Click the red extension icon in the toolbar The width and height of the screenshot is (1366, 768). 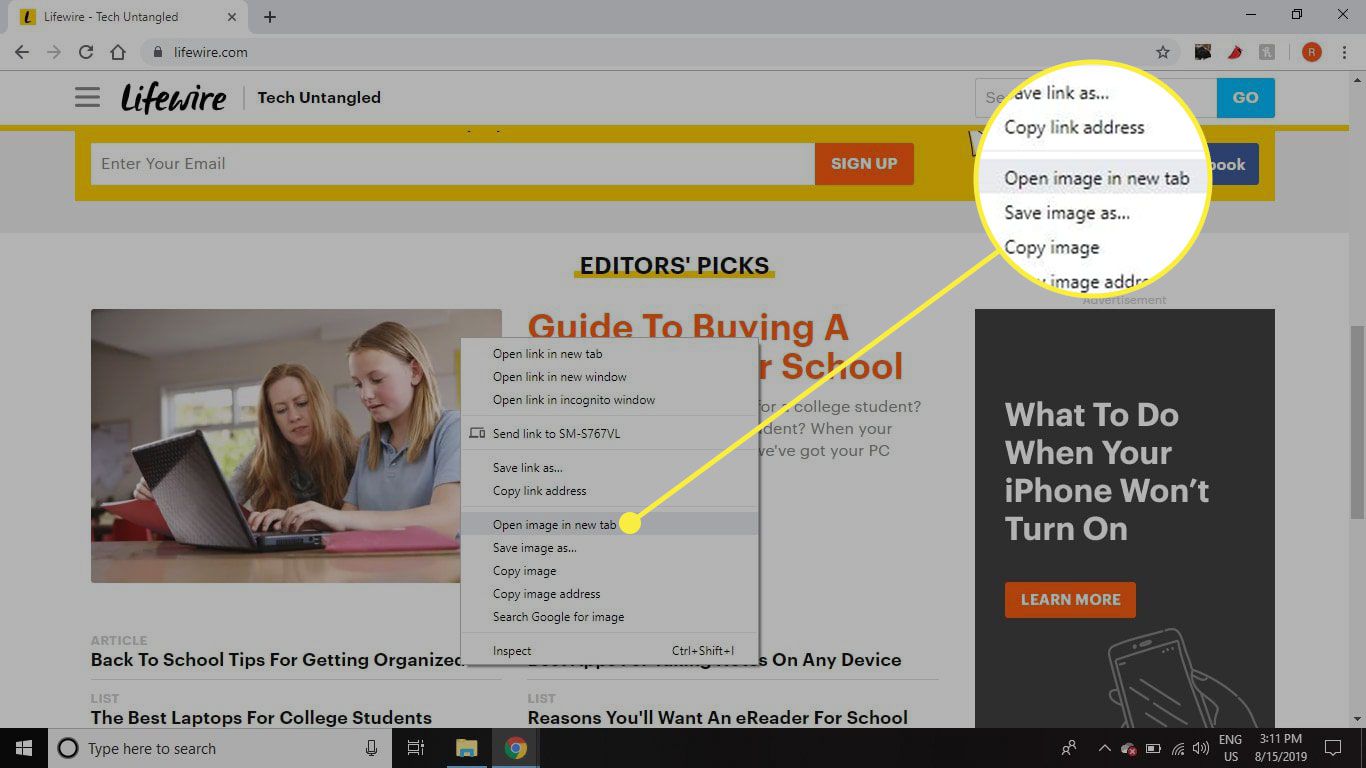coord(1235,52)
